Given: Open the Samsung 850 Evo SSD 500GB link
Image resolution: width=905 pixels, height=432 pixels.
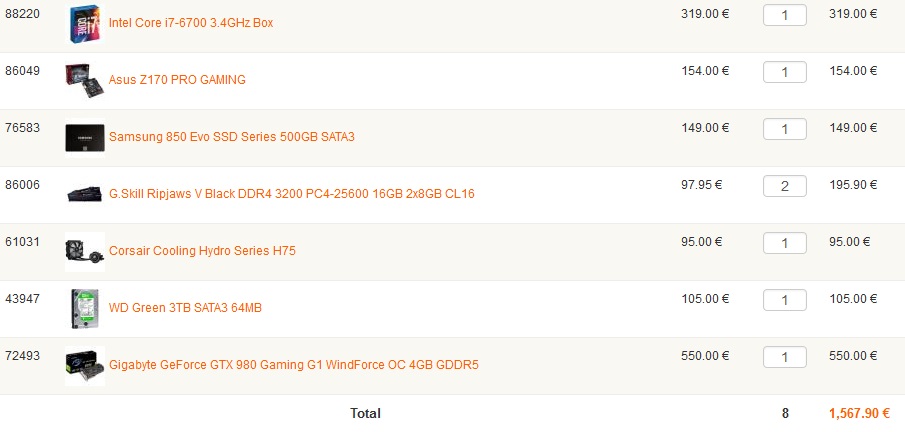Looking at the screenshot, I should click(231, 136).
